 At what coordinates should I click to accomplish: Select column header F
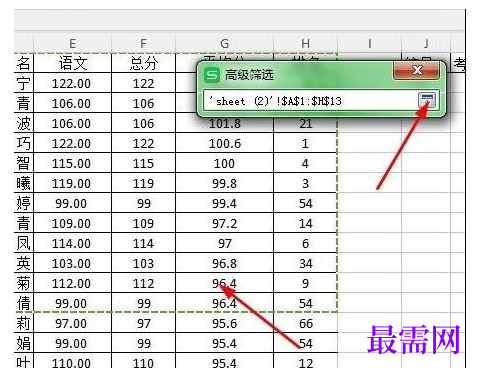click(143, 43)
